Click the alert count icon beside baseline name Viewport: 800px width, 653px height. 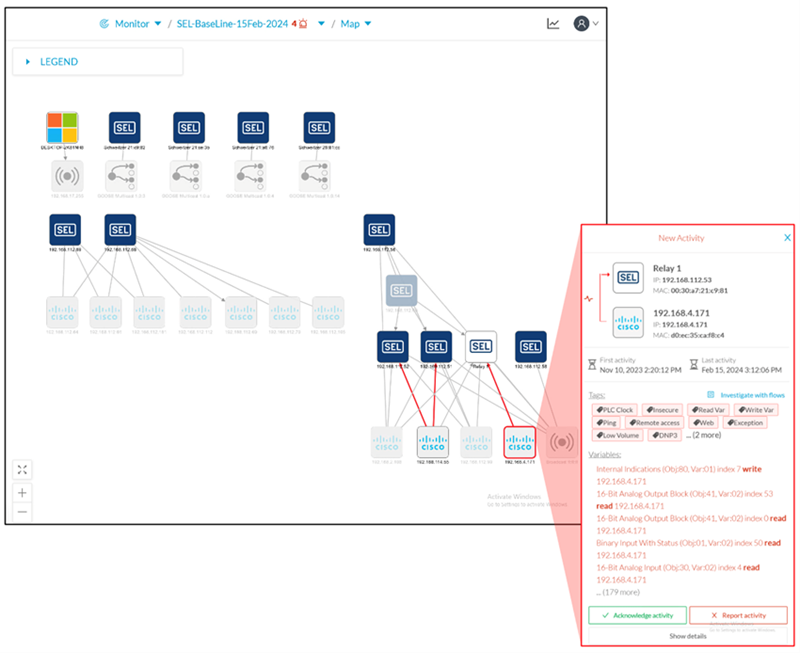point(300,24)
